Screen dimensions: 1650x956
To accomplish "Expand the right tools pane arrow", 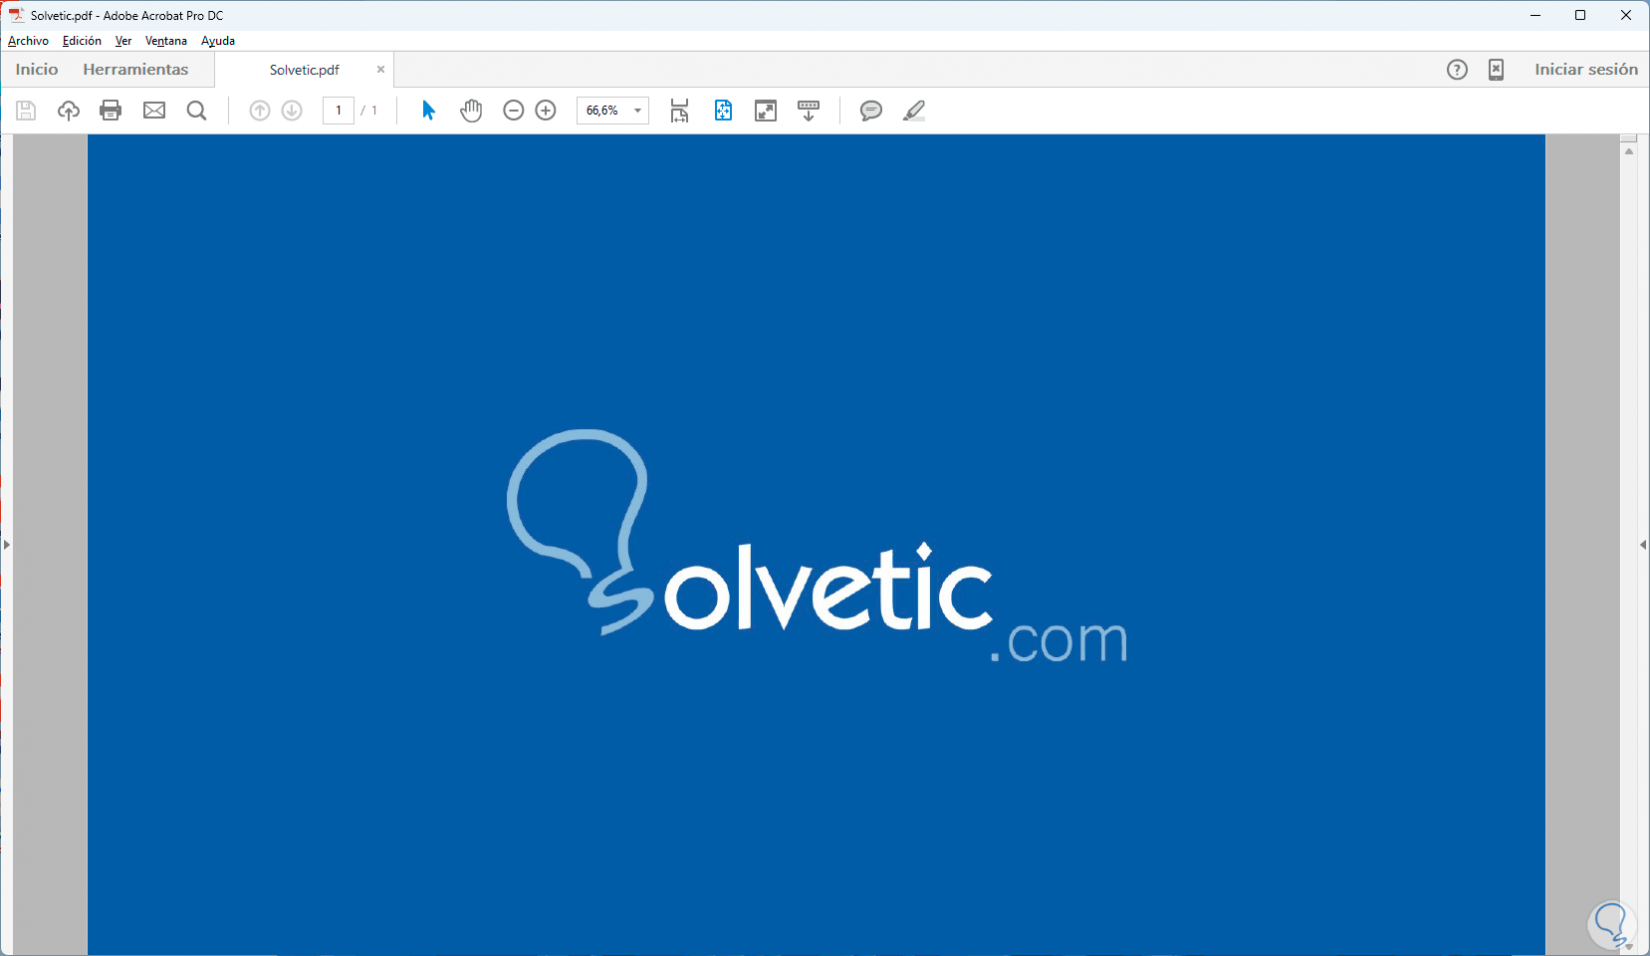I will click(1643, 545).
